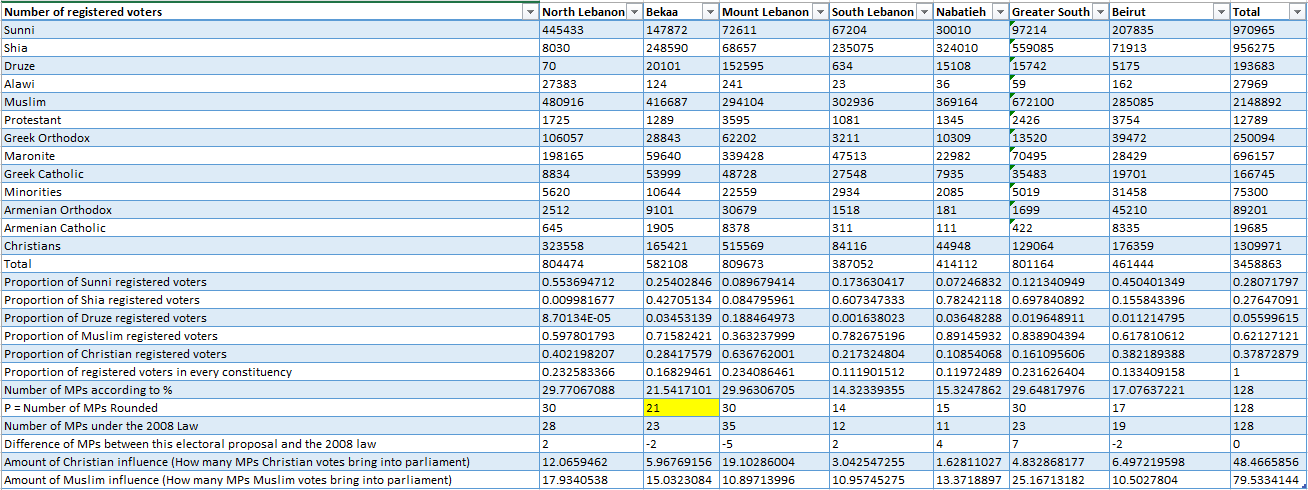The image size is (1308, 490).
Task: Click the Muslim influence total cell 79.5334144
Action: (x=1269, y=480)
